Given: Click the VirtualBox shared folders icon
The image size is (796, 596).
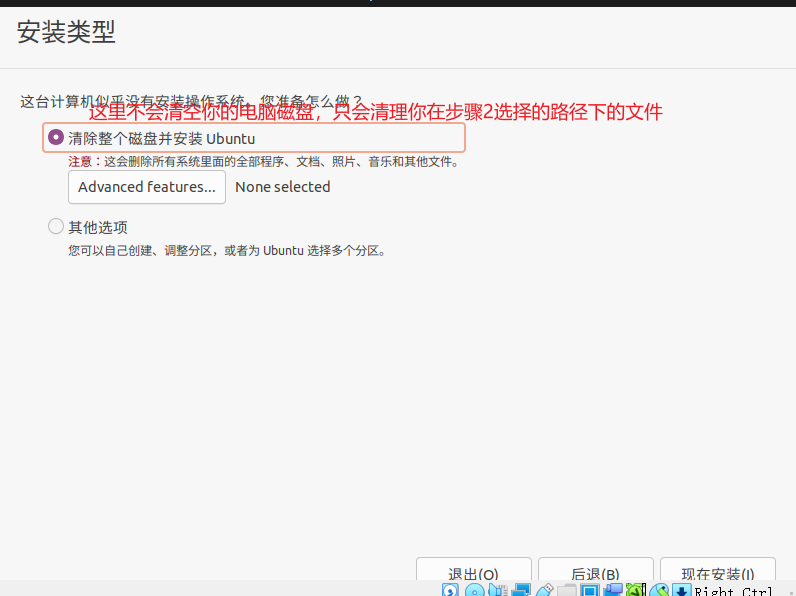Looking at the screenshot, I should [x=567, y=590].
